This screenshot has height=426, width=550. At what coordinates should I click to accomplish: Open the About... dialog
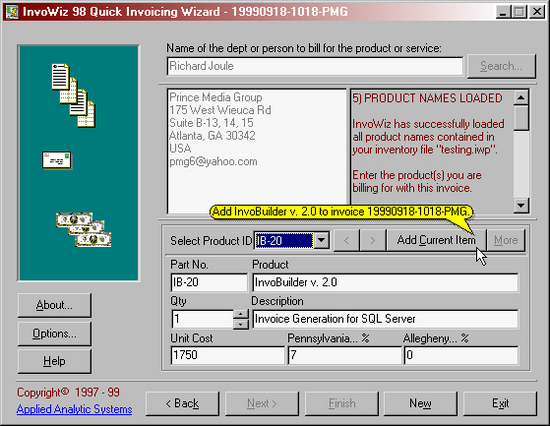pos(54,305)
